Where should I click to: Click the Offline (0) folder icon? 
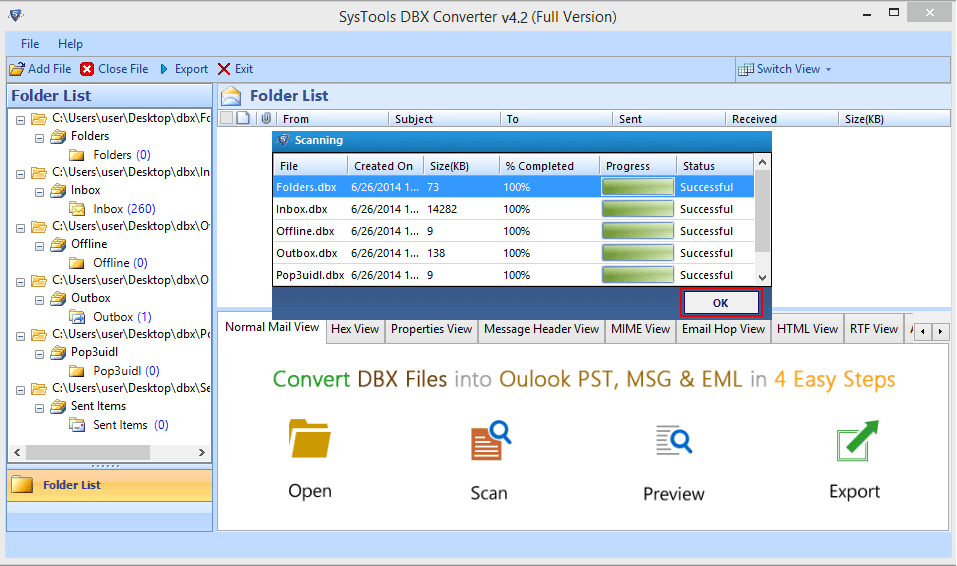(77, 263)
